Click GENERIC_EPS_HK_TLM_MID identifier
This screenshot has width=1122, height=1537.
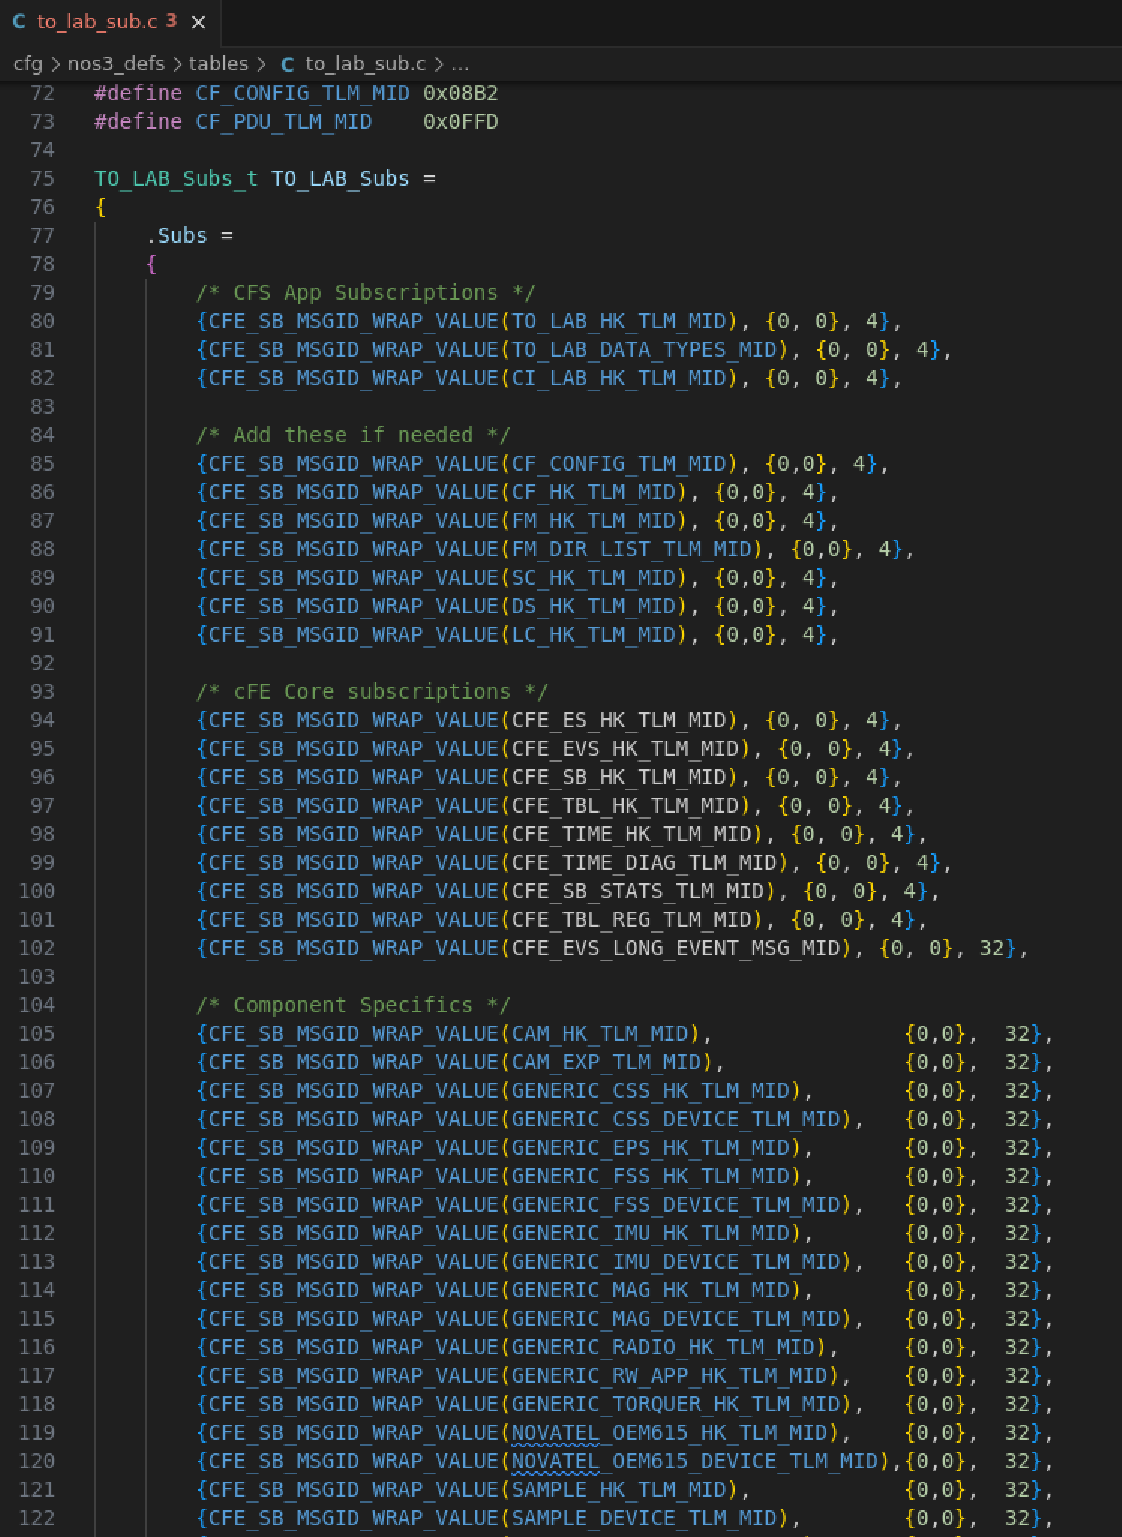[x=651, y=1148]
